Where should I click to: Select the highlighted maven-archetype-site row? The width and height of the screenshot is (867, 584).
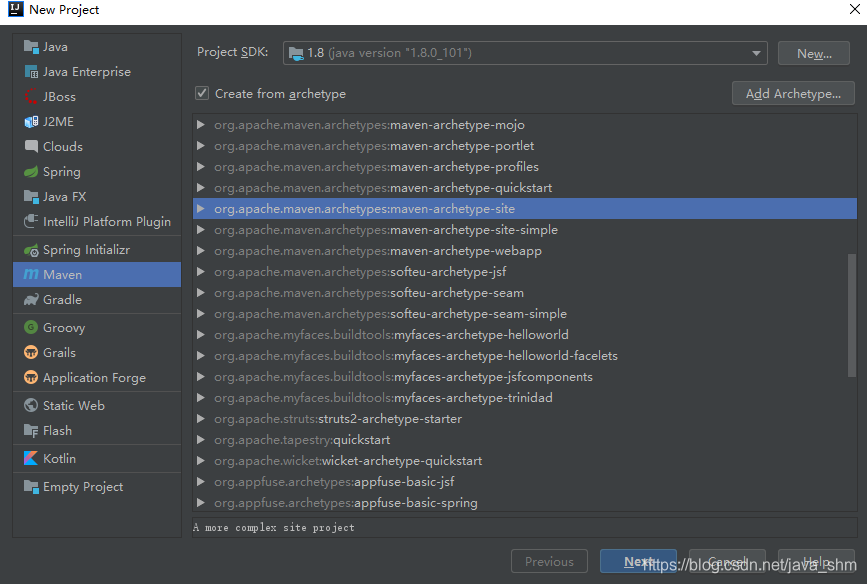pos(525,209)
